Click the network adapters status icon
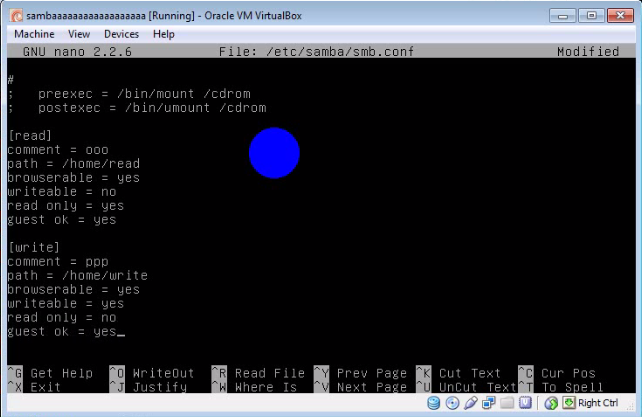The height and width of the screenshot is (417, 642). (488, 403)
